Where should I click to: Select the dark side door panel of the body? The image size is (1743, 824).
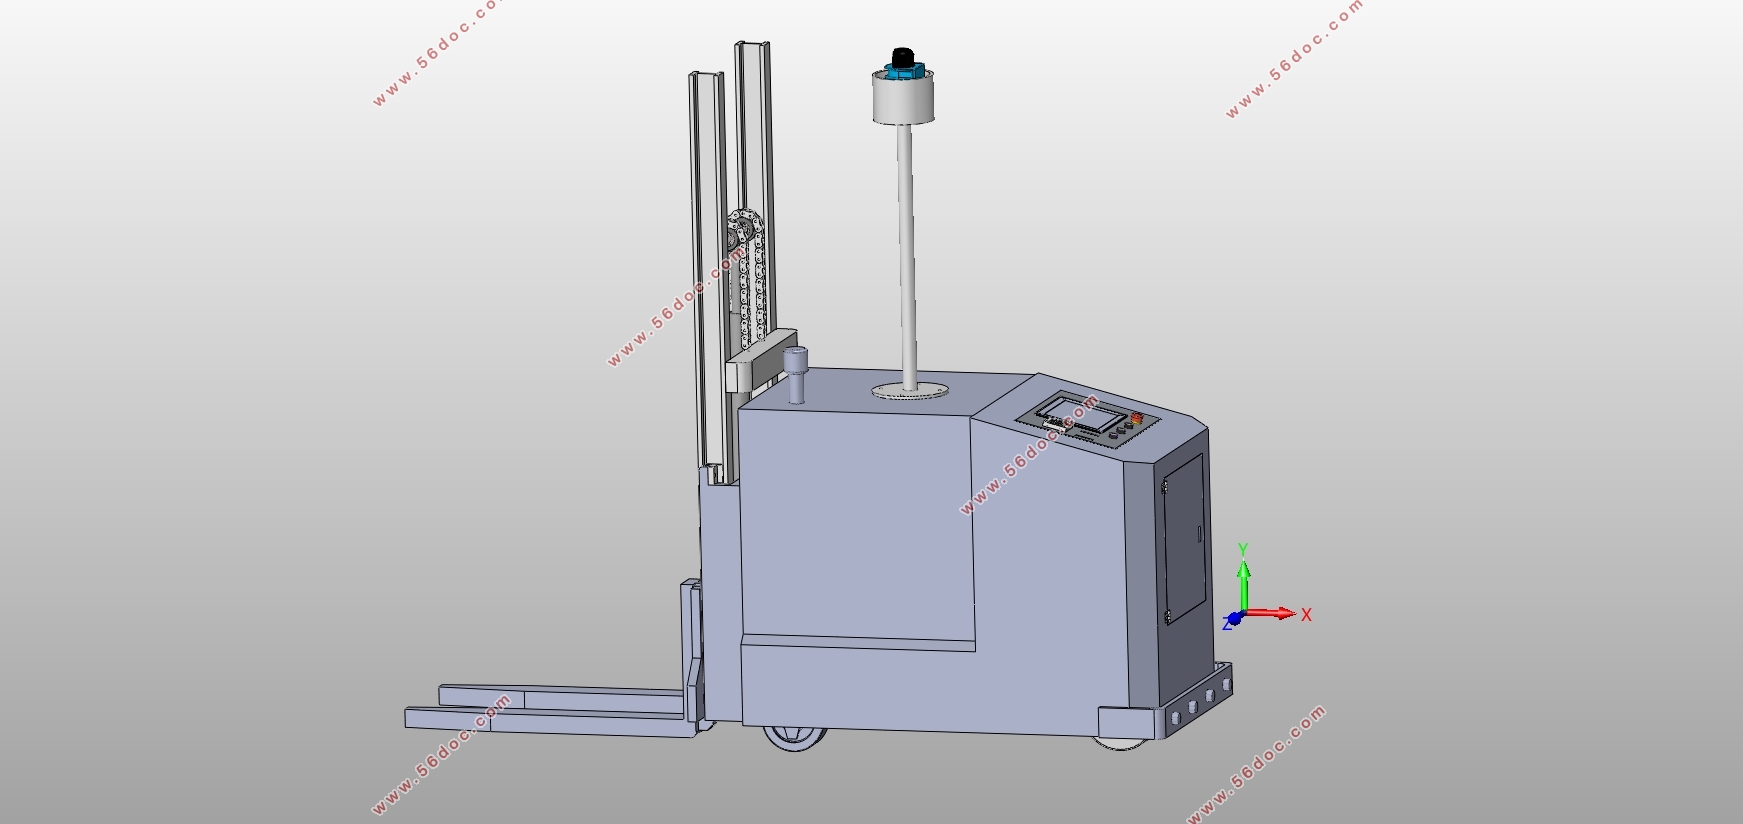click(1184, 541)
